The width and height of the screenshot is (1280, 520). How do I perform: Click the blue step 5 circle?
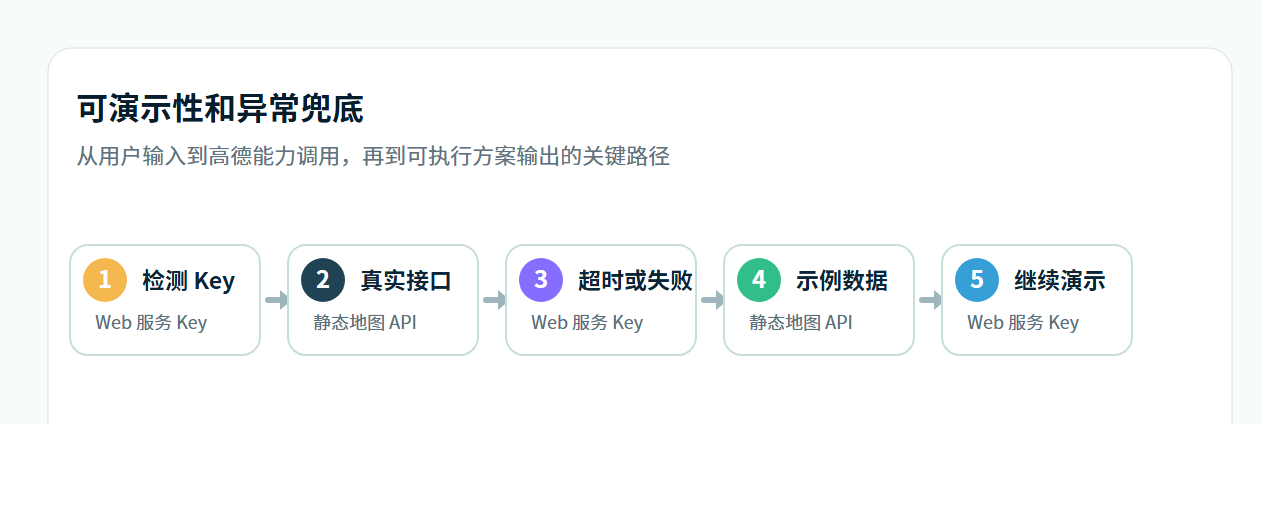(x=977, y=280)
